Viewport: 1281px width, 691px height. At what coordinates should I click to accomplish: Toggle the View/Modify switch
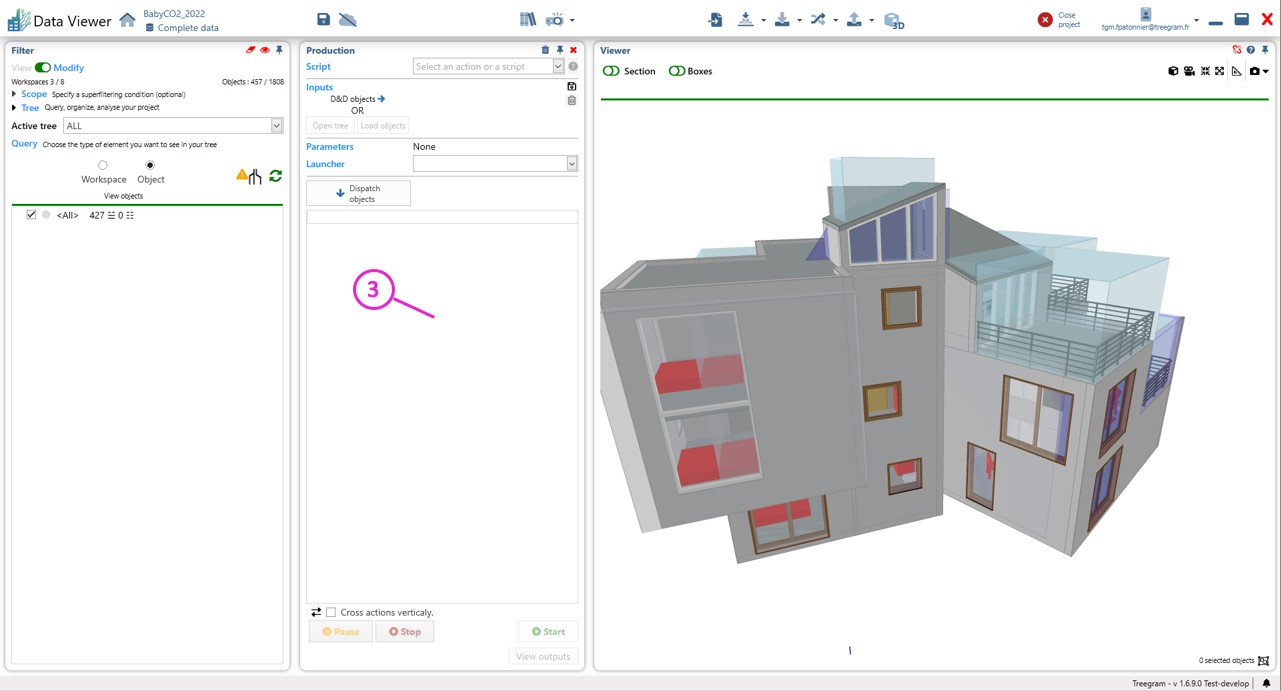pyautogui.click(x=42, y=68)
